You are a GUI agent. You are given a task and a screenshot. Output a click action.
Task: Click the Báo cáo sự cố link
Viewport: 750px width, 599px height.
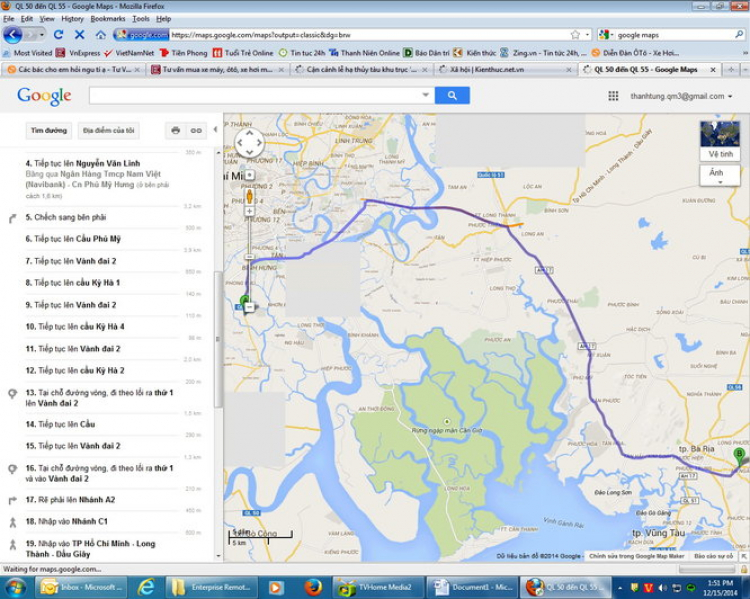(713, 556)
